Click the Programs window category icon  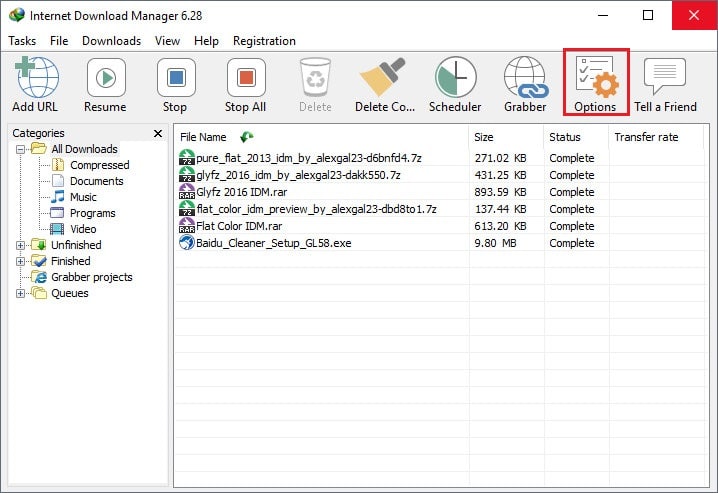click(x=57, y=212)
